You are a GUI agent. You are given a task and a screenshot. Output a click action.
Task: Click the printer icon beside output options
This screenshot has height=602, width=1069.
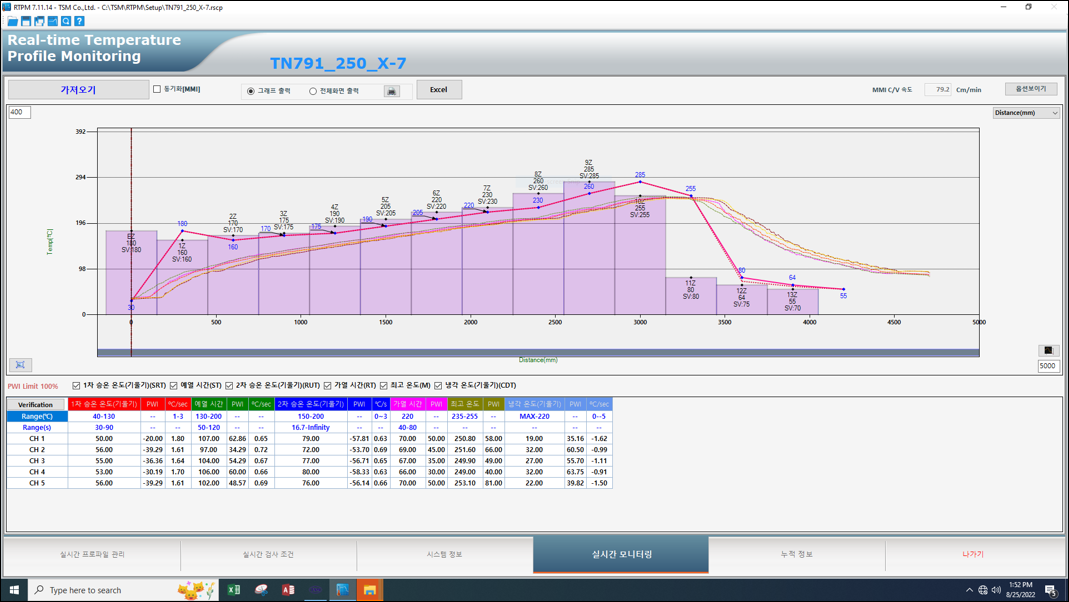coord(391,91)
